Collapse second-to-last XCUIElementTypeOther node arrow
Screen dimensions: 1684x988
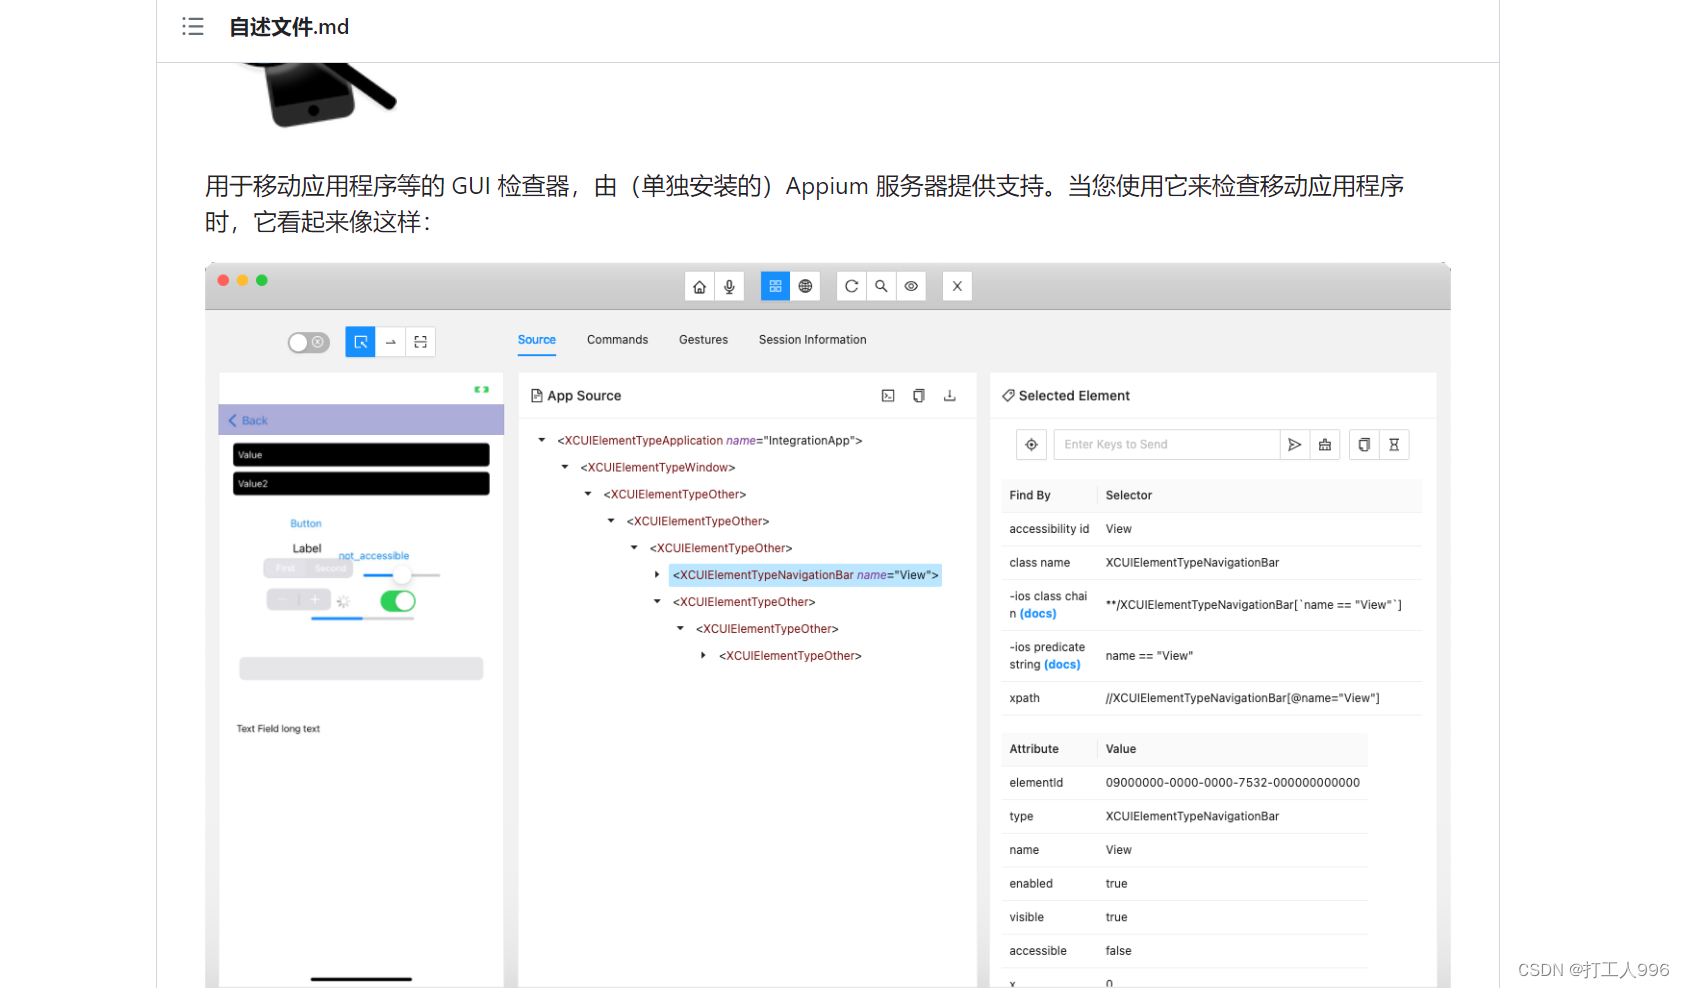tap(680, 629)
